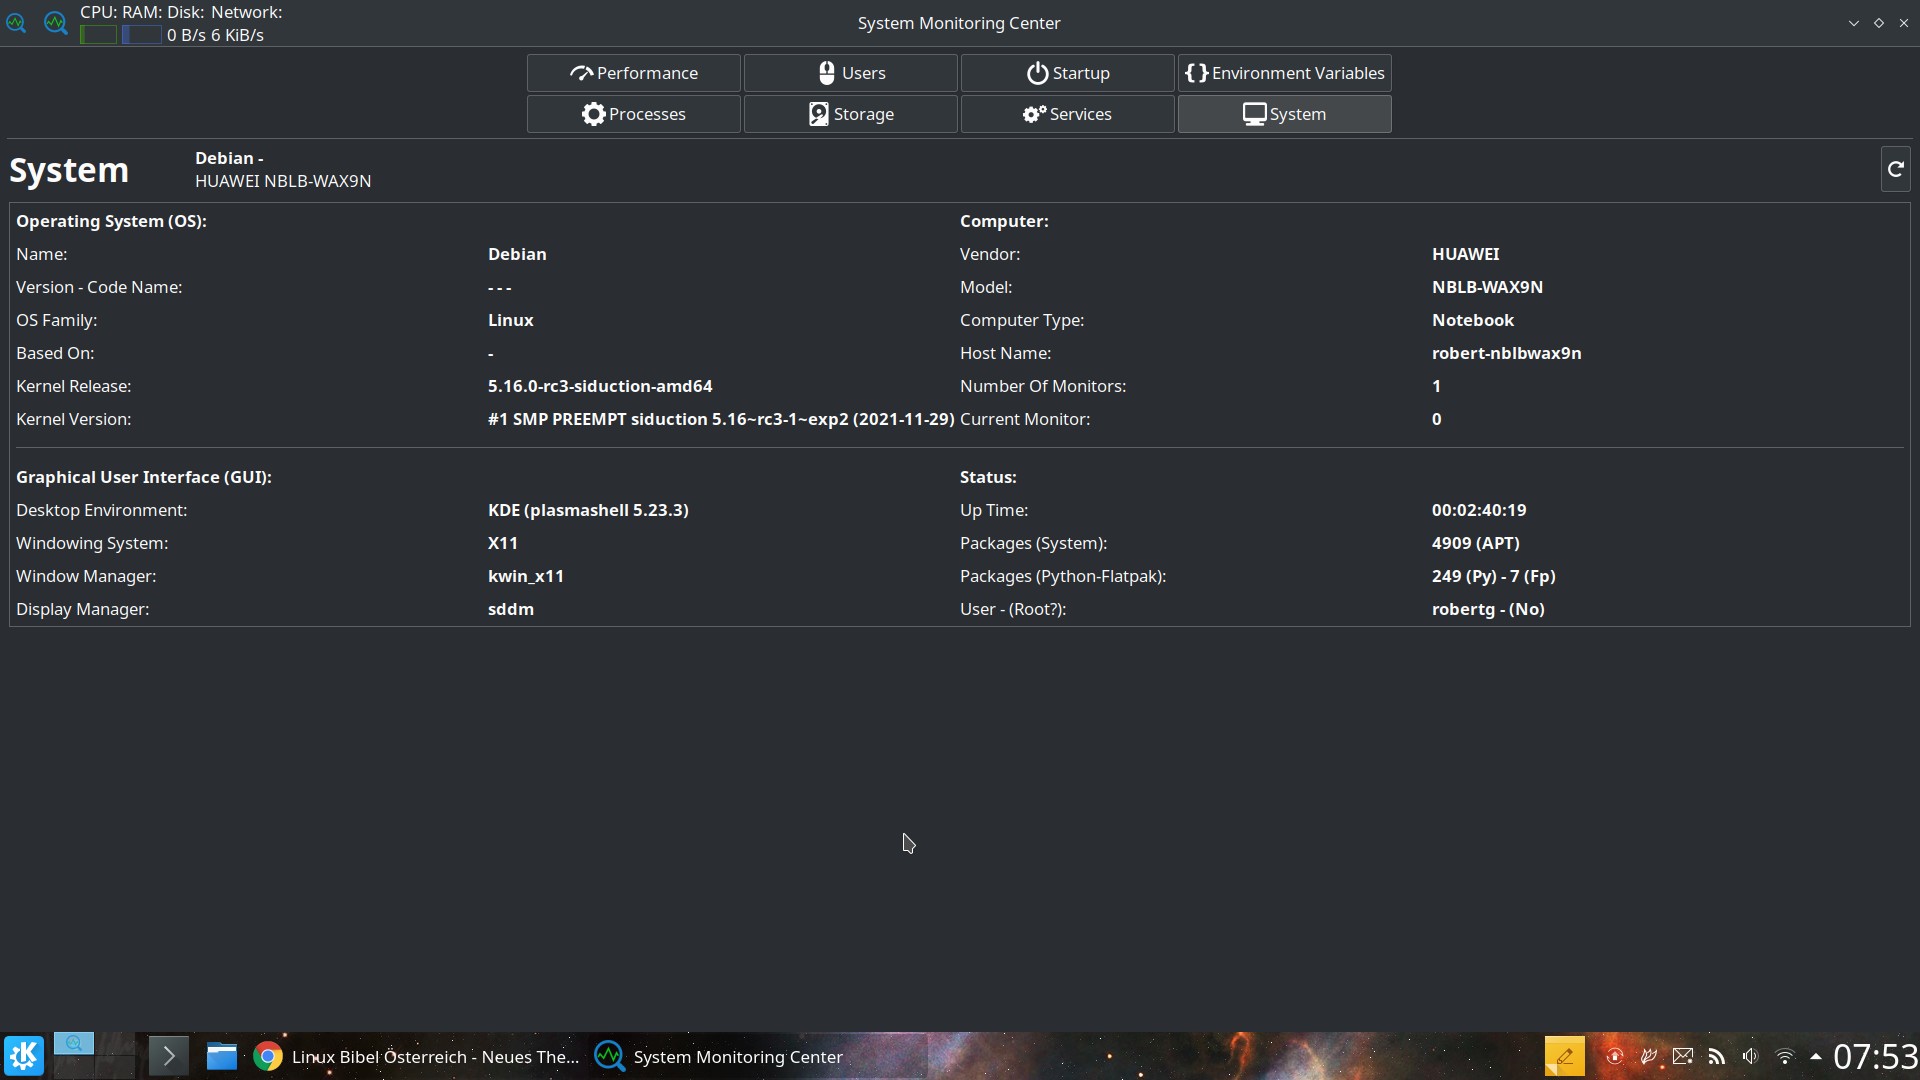Click the CPU monitor magnifier icon in top panel
The width and height of the screenshot is (1920, 1080).
pyautogui.click(x=16, y=23)
